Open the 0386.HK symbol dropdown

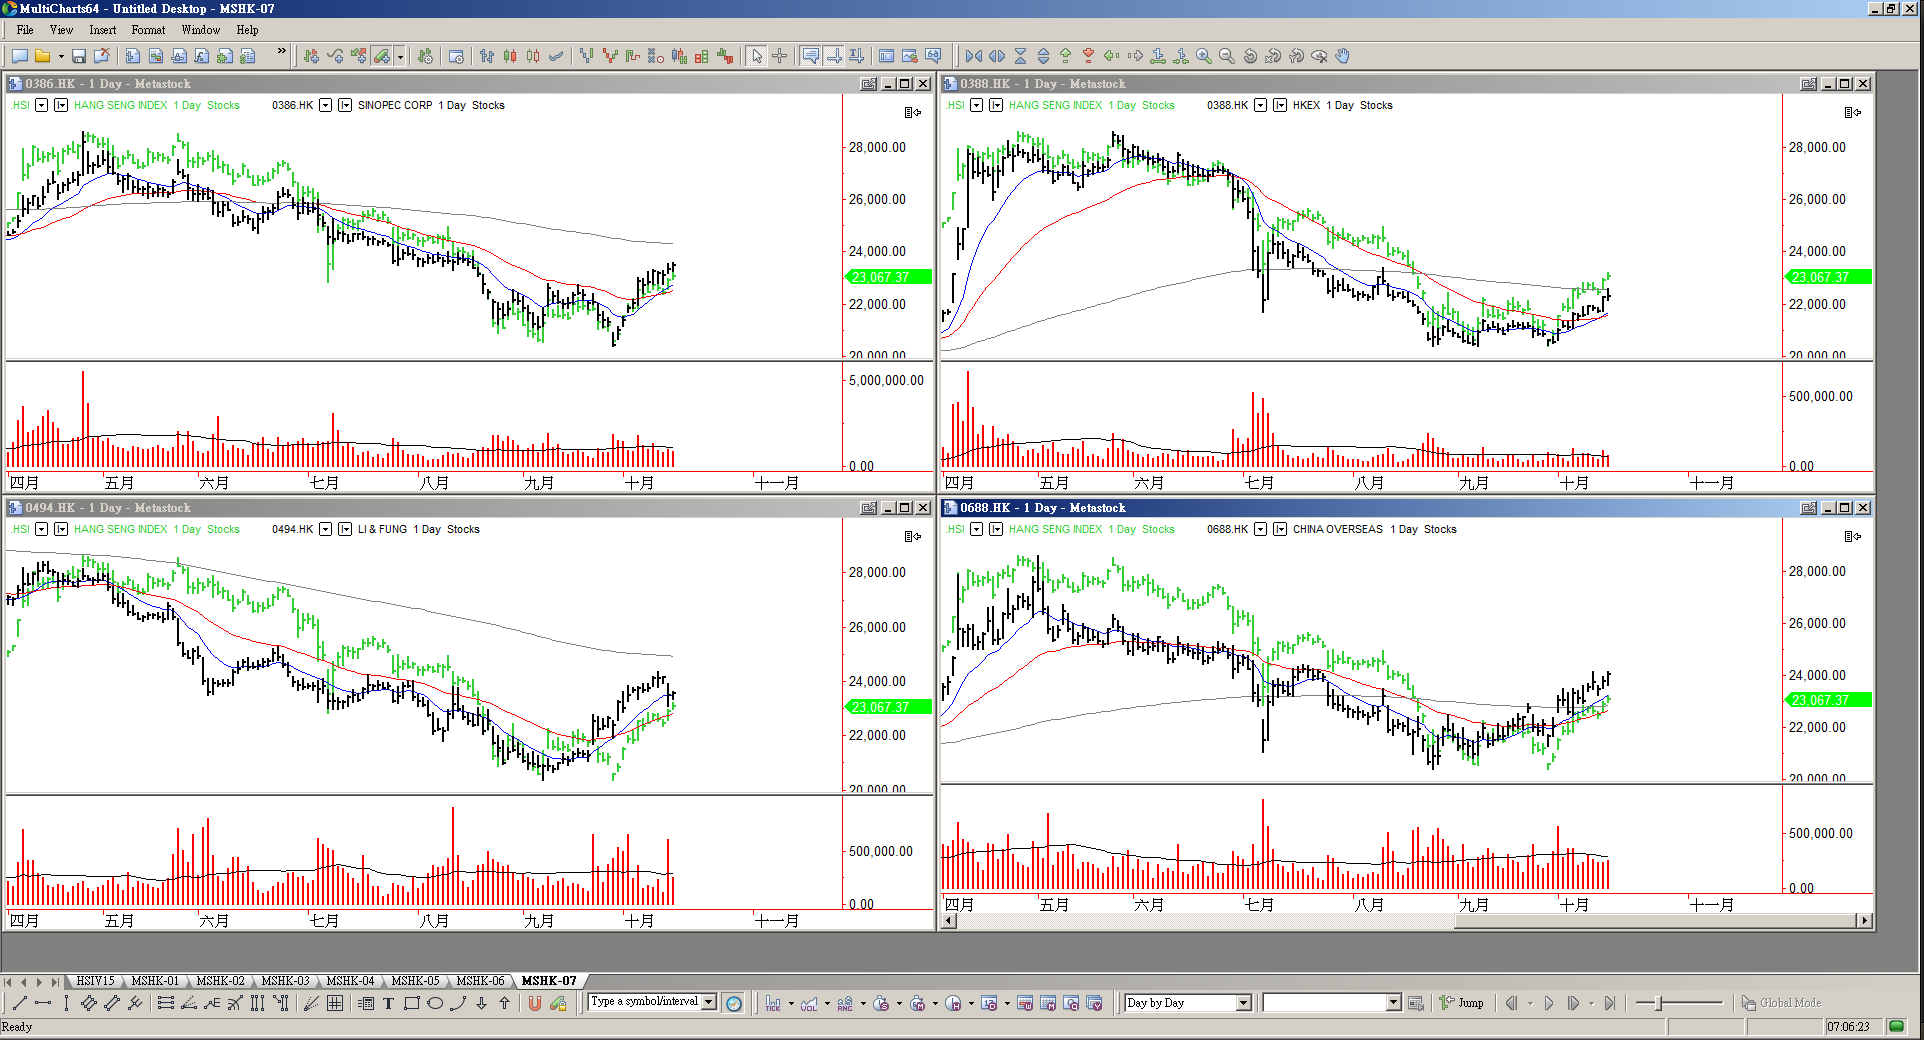click(325, 105)
